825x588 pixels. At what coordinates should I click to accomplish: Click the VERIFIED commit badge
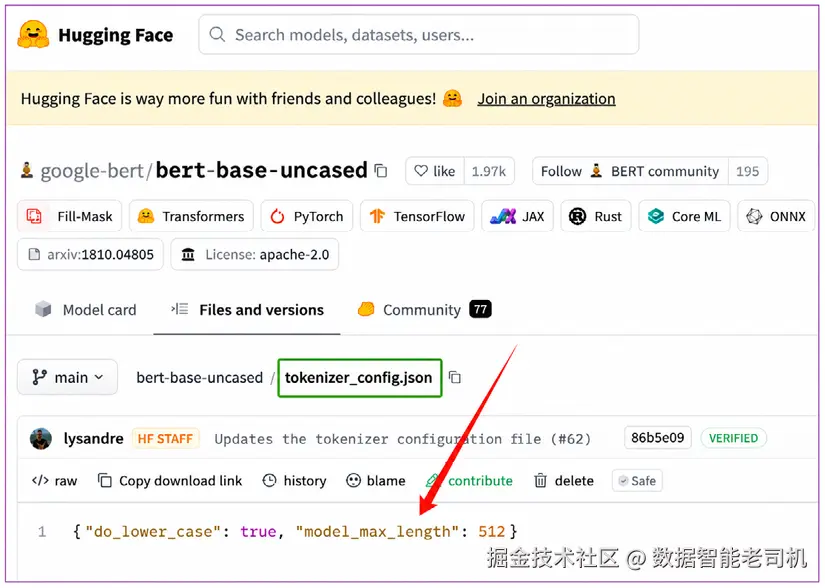733,438
